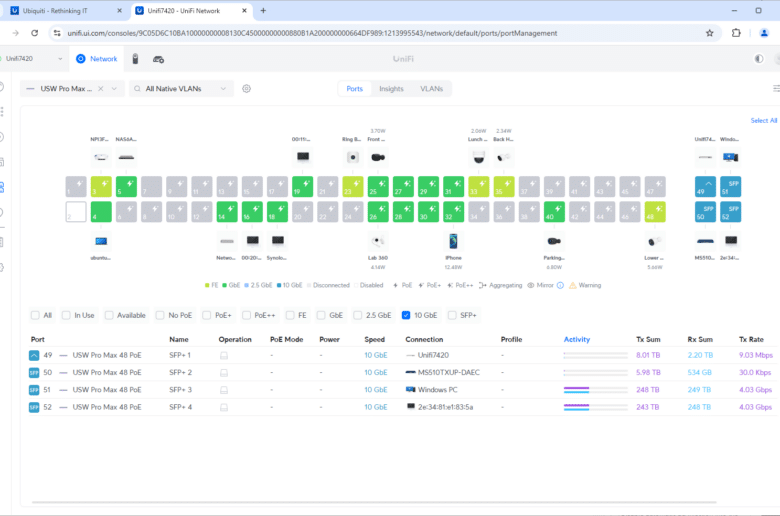Check the SFP+ filter checkbox
Image resolution: width=780 pixels, height=516 pixels.
[x=452, y=315]
